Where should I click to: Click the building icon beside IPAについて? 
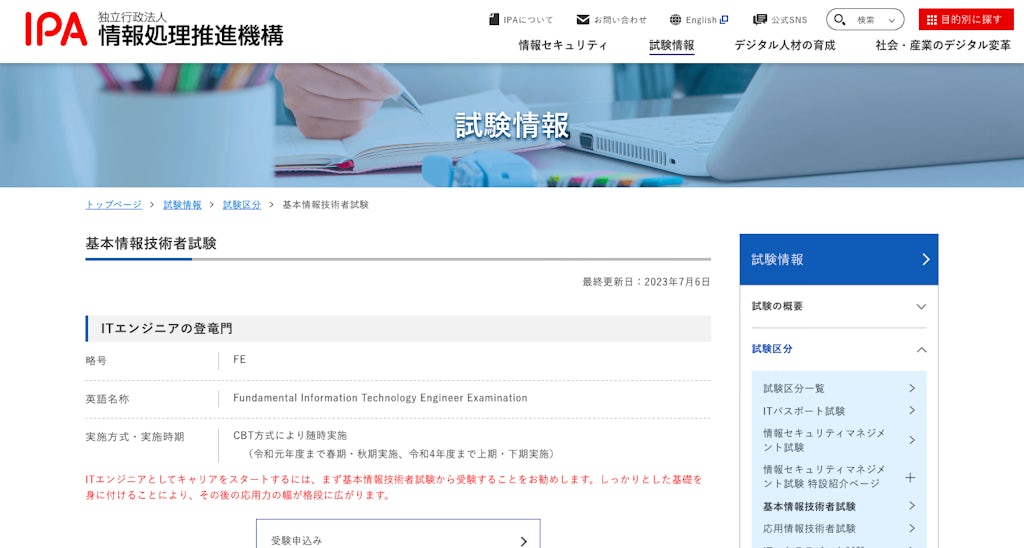click(x=494, y=20)
